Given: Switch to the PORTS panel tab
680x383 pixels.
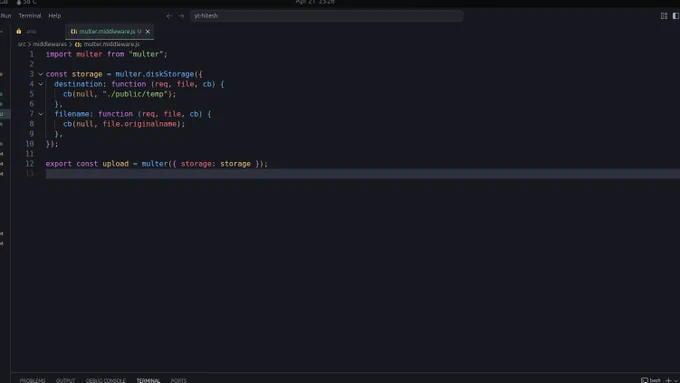Looking at the screenshot, I should [179, 380].
